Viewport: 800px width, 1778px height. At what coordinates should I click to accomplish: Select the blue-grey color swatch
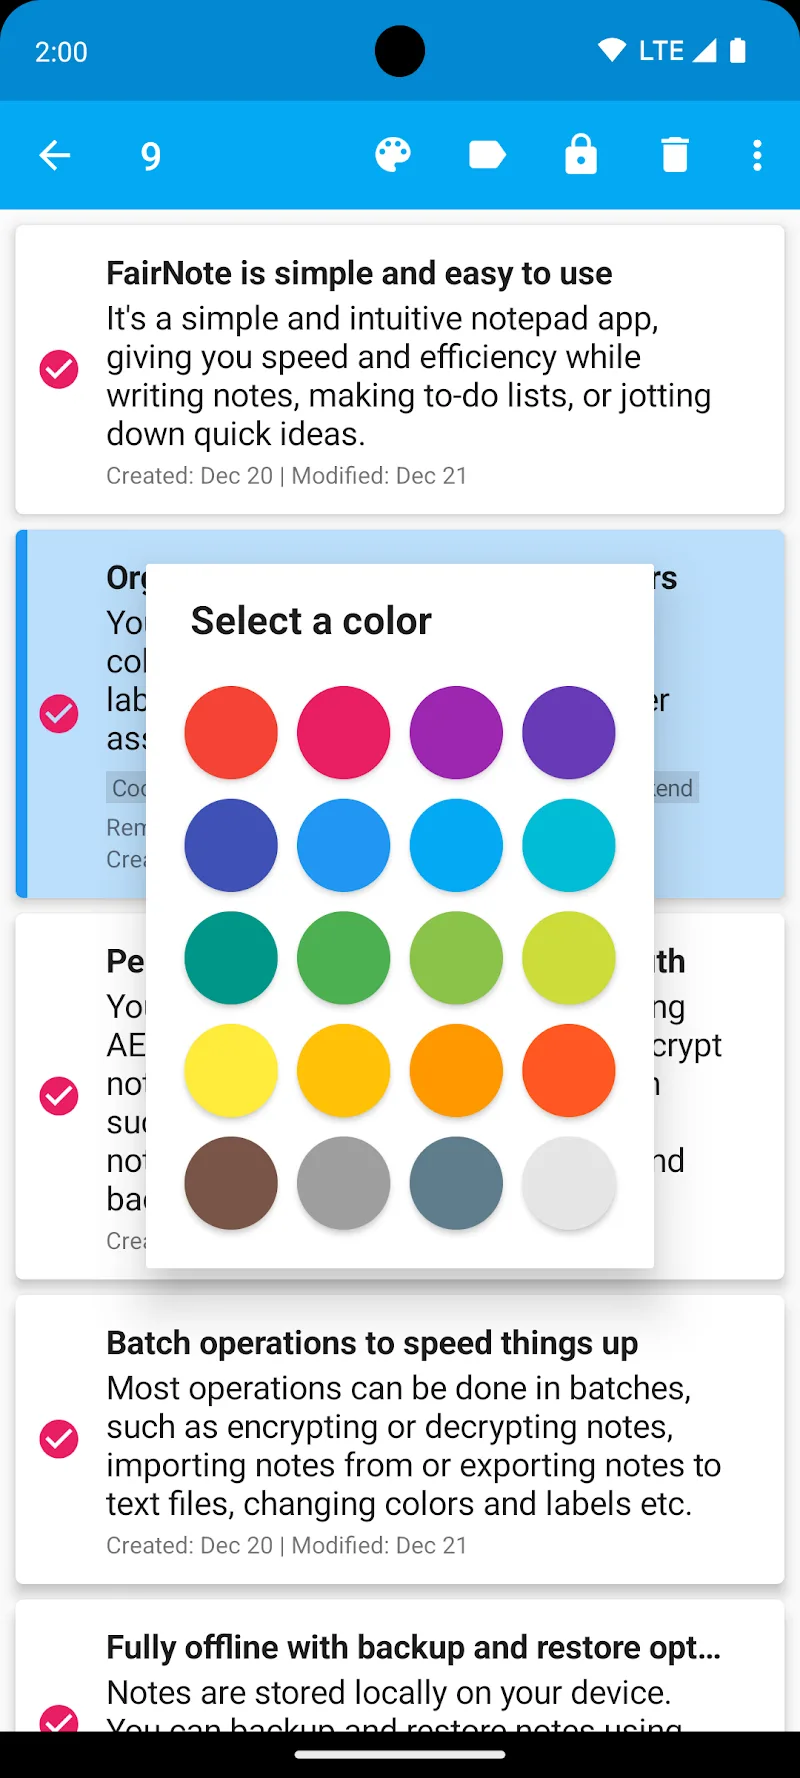click(x=456, y=1182)
